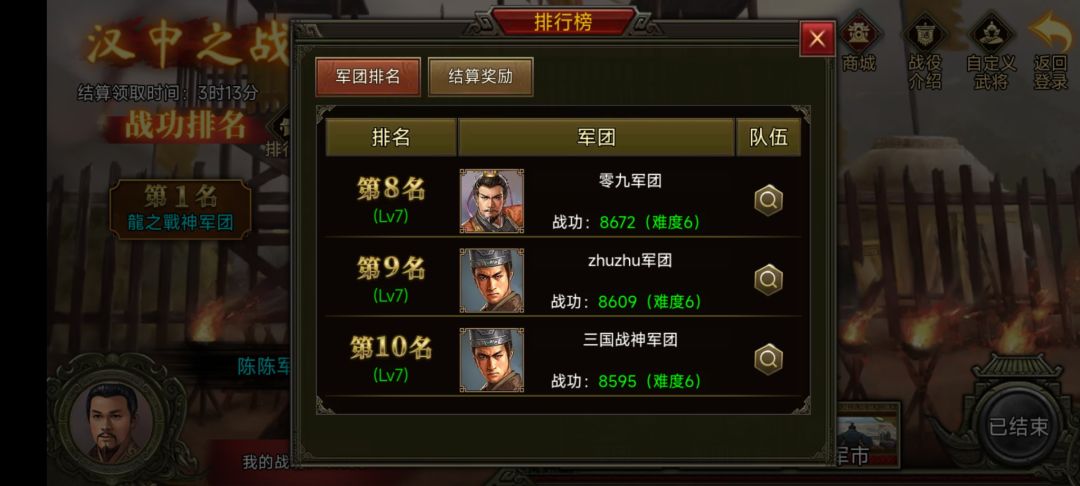The width and height of the screenshot is (1080, 486).
Task: Select the 第1名 龍之戰神军团 banner
Action: tap(180, 209)
